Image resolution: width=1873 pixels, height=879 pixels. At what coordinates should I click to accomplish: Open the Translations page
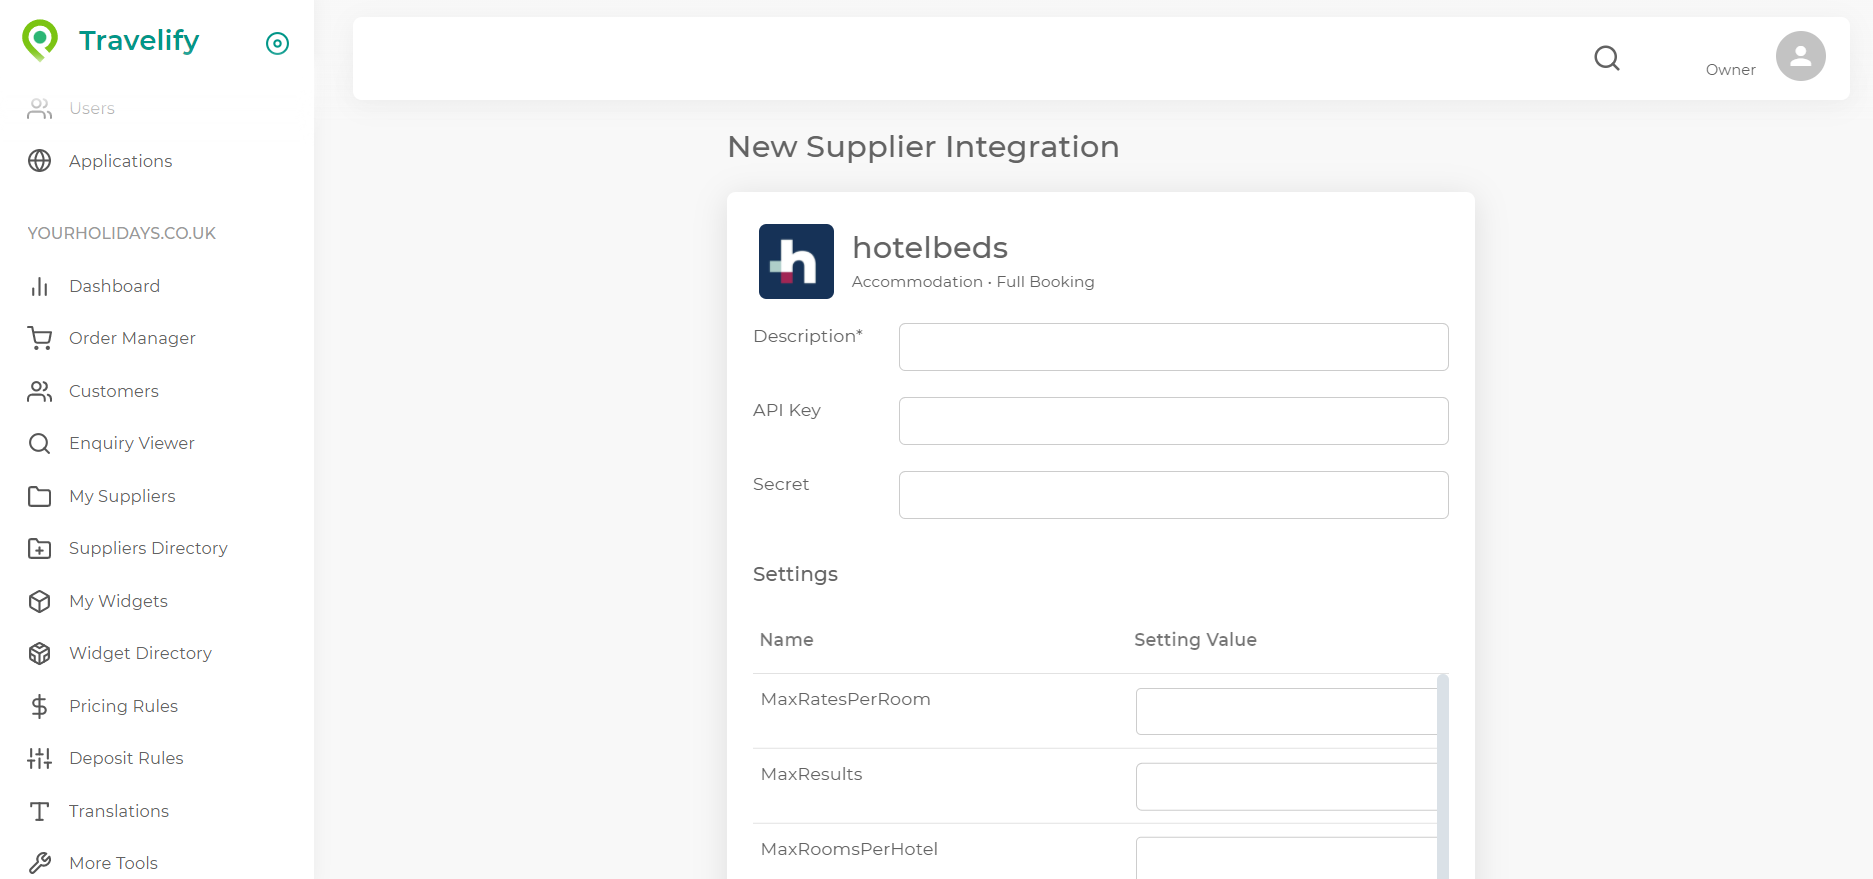click(119, 811)
